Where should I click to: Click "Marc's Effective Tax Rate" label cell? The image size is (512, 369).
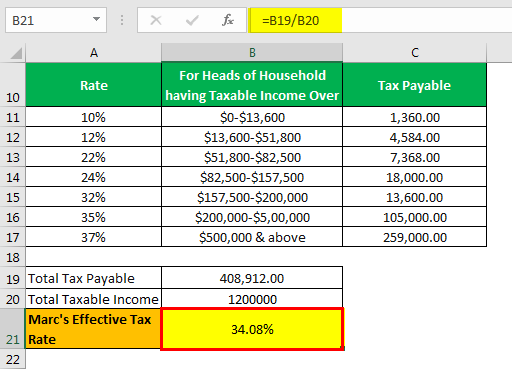(x=94, y=329)
